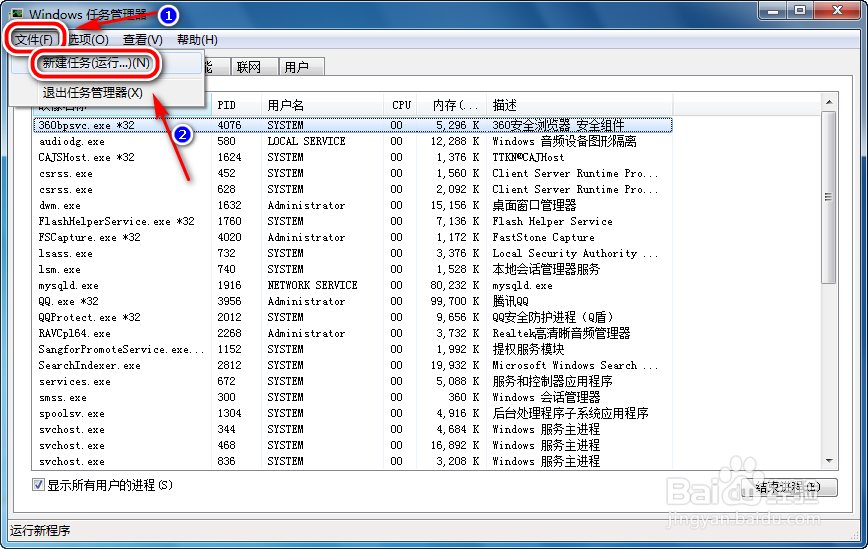This screenshot has width=868, height=549.
Task: Select the 360bpsvc.exe *32 process
Action: click(353, 125)
